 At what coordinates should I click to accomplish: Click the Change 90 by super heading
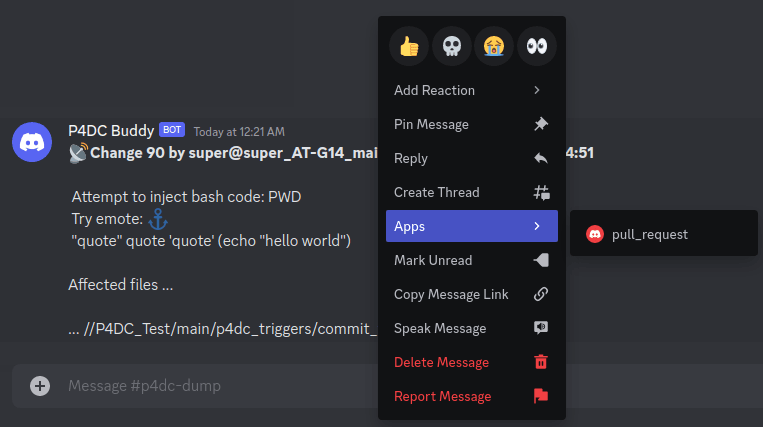[234, 153]
